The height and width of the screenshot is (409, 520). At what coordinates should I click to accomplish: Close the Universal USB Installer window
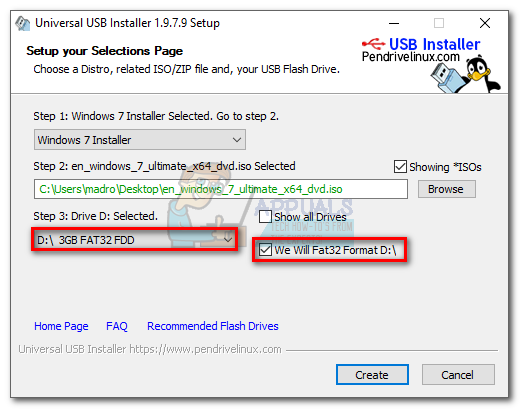coord(485,23)
